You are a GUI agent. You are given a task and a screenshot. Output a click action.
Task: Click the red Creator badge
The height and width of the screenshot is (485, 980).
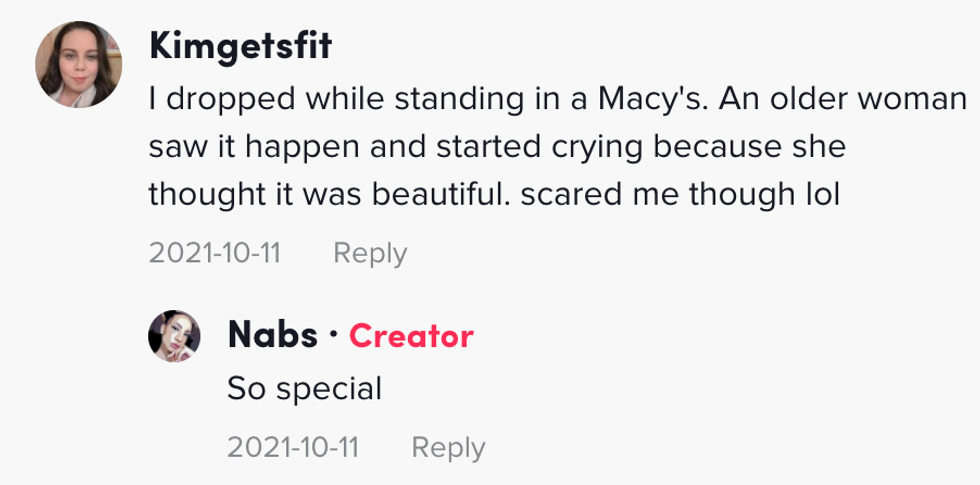[411, 336]
